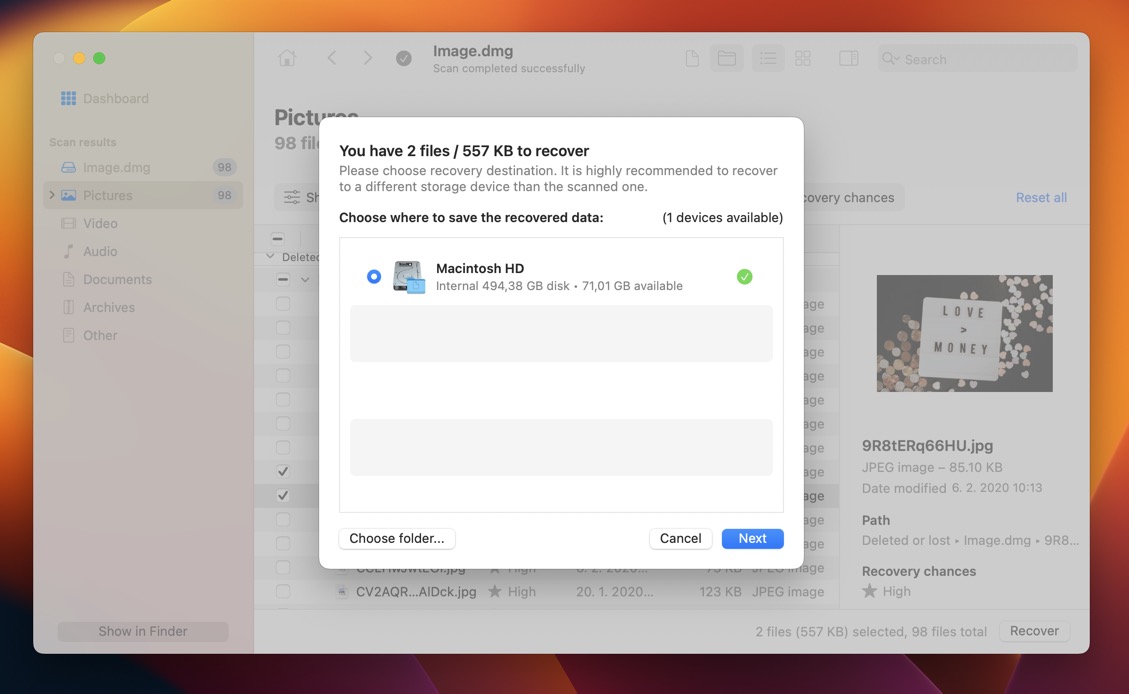Check the box for CV2AQR...AlDck.jpg
1129x694 pixels.
(283, 592)
